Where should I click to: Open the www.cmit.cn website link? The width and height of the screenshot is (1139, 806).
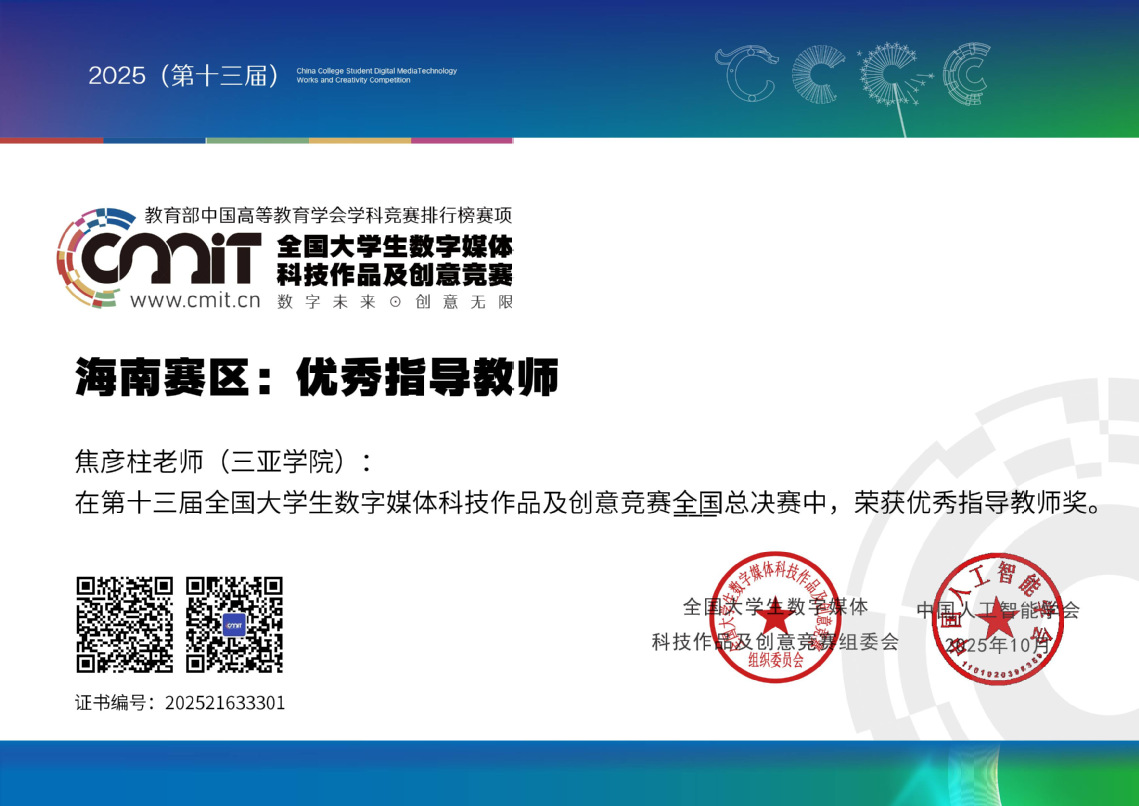(x=195, y=299)
